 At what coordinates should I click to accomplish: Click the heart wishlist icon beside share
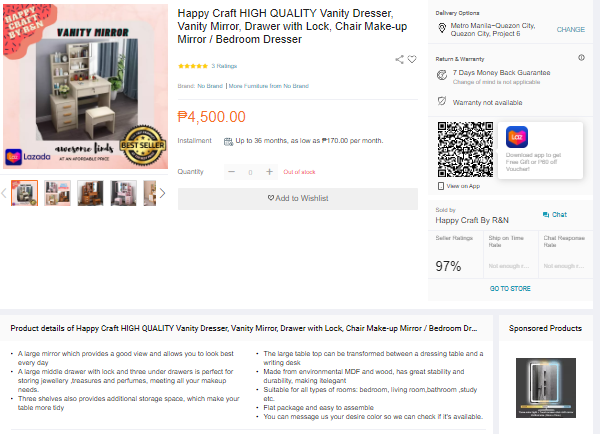(412, 59)
